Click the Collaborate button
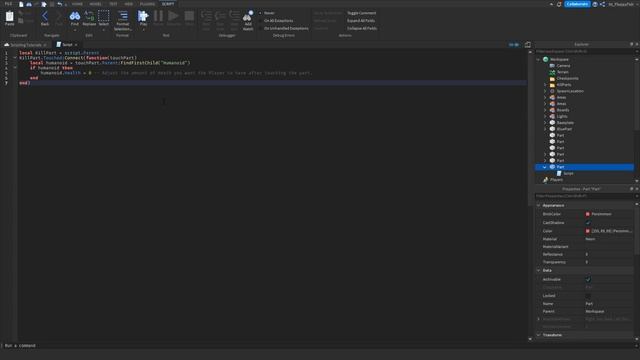This screenshot has height=360, width=640. 577,4
